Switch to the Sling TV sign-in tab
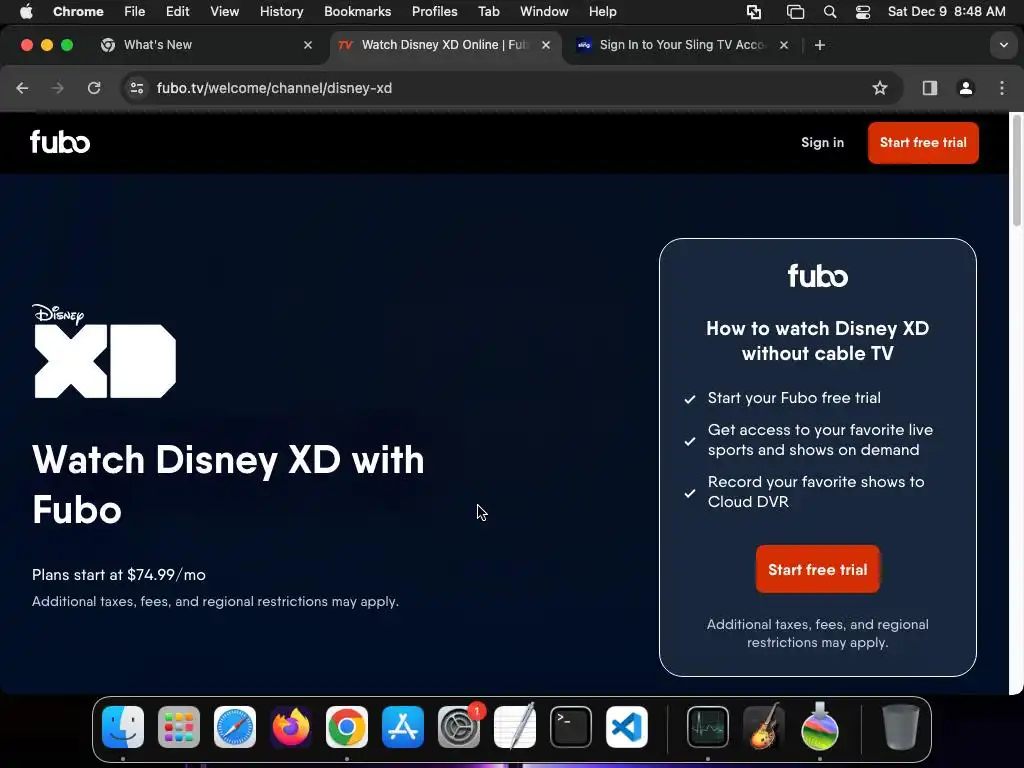 point(682,45)
